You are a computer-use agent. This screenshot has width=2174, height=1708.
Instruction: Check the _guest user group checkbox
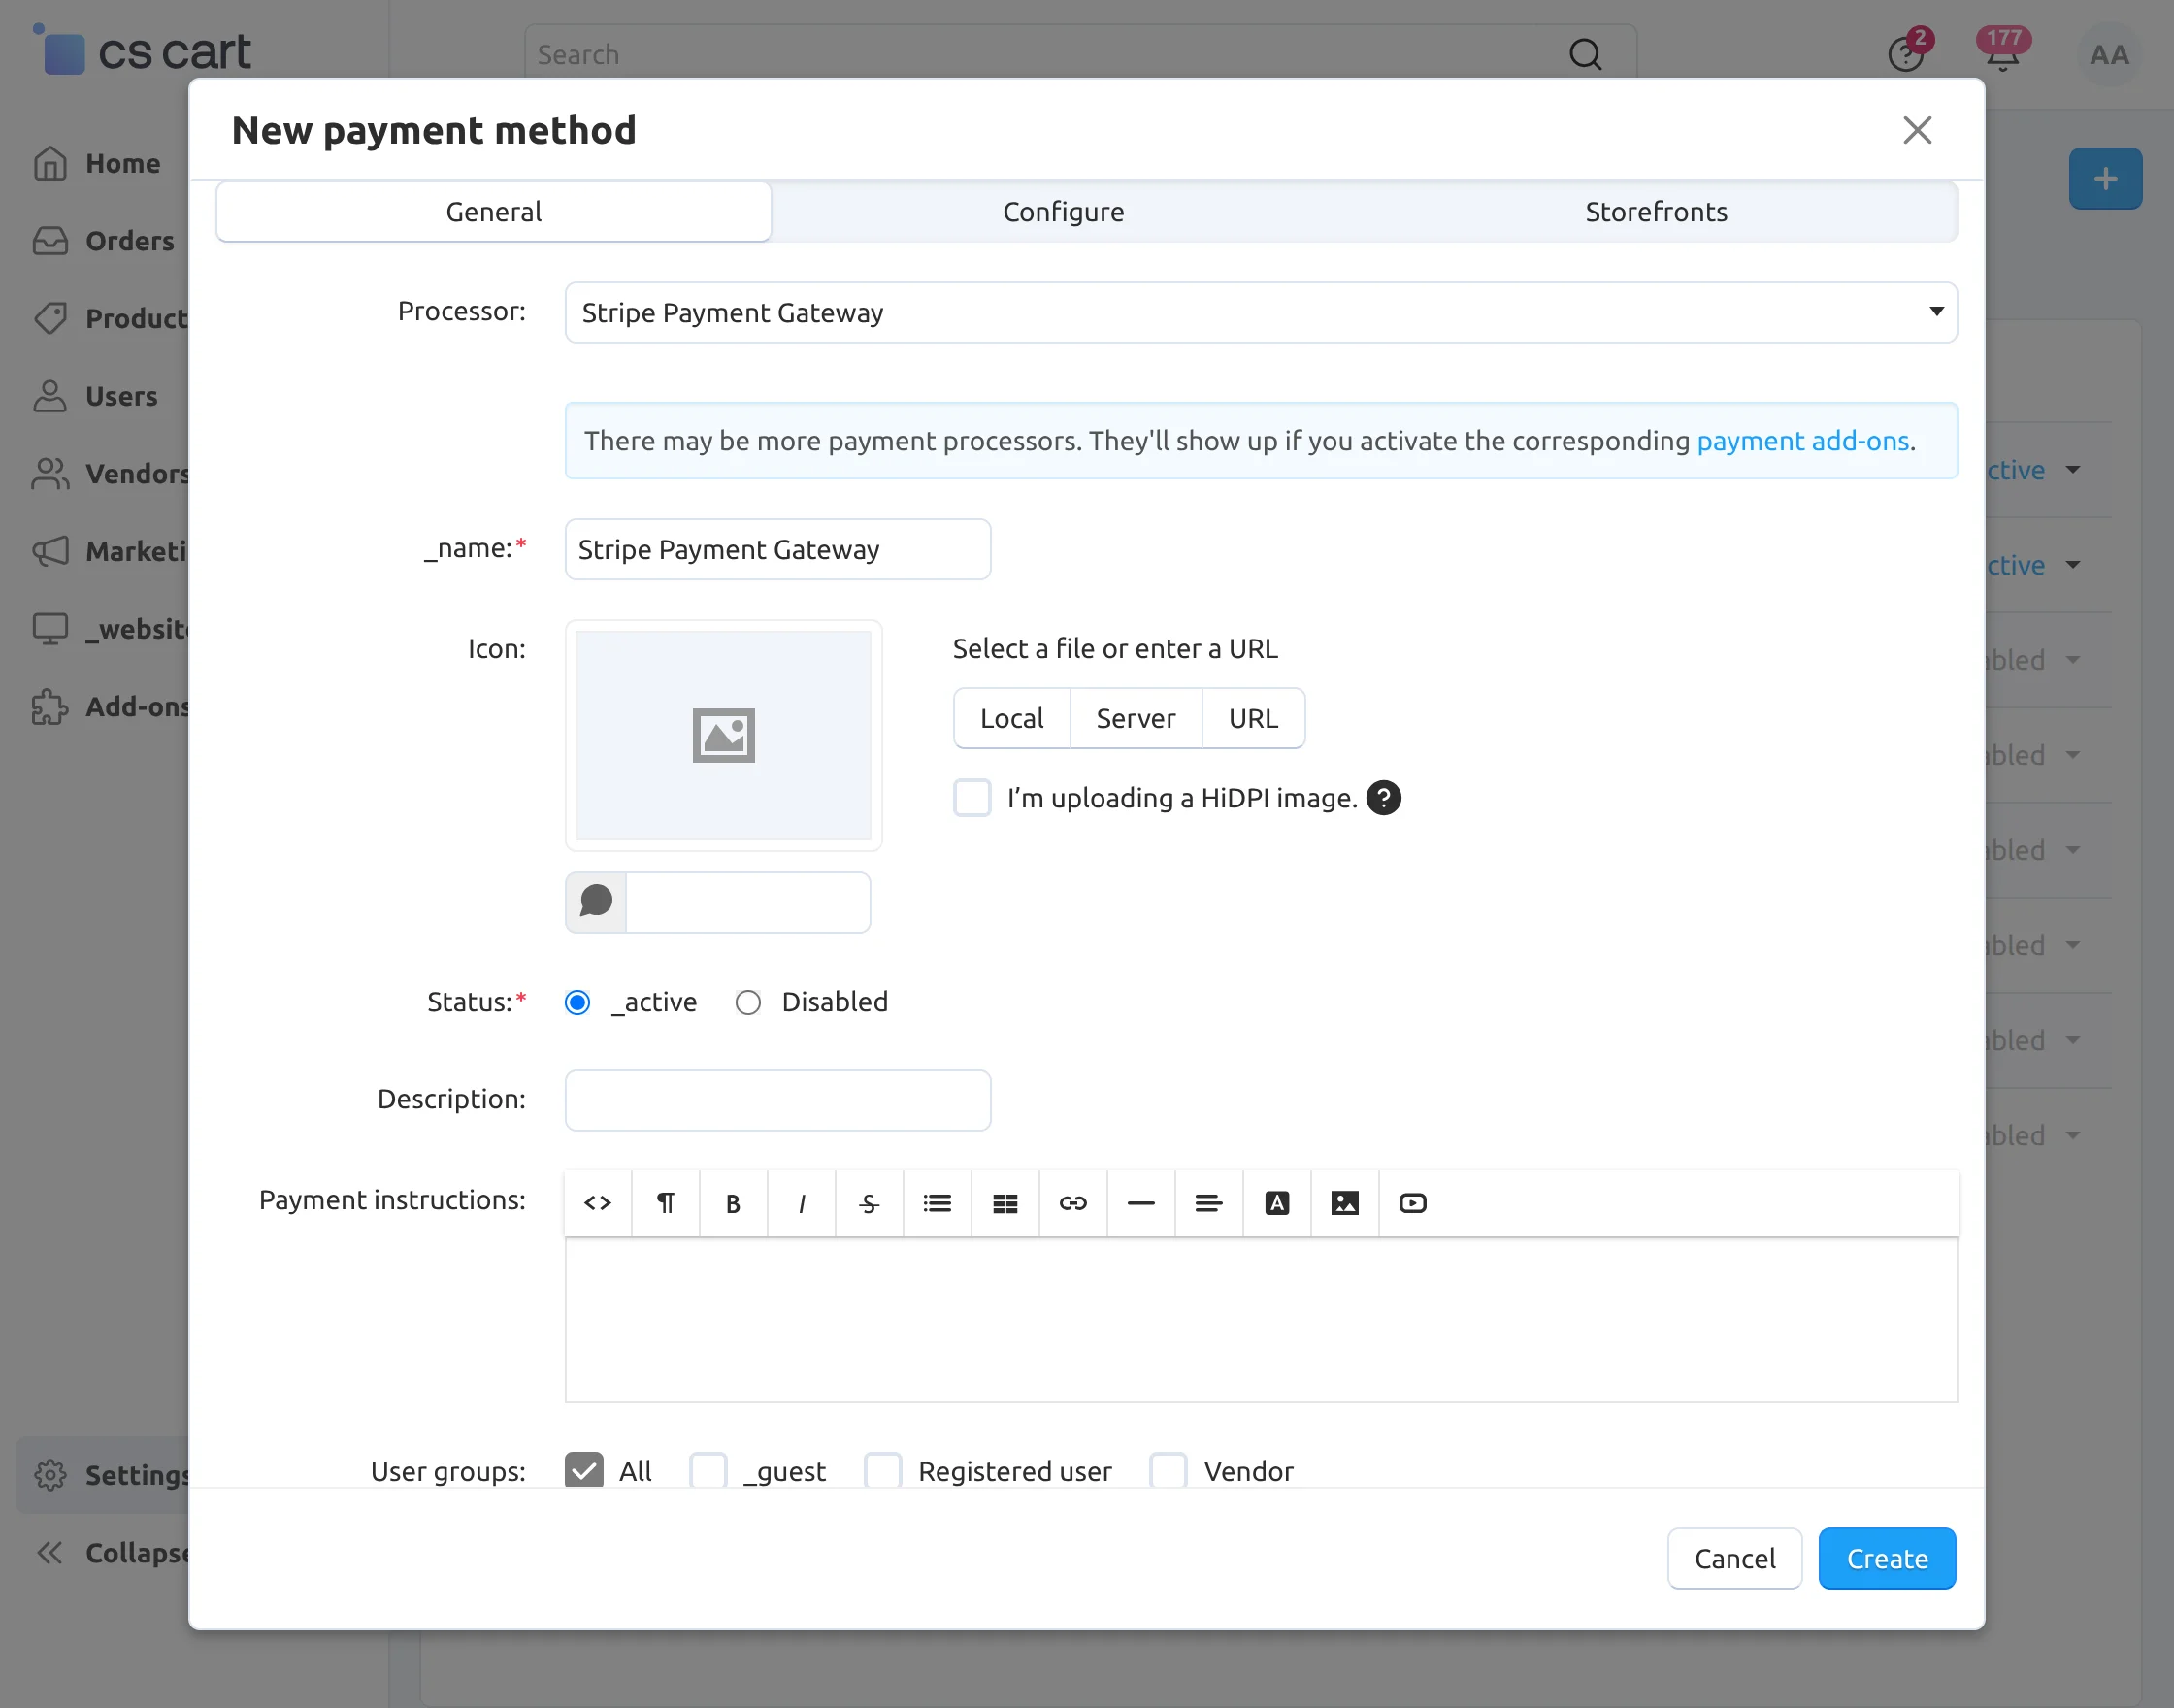click(x=708, y=1470)
